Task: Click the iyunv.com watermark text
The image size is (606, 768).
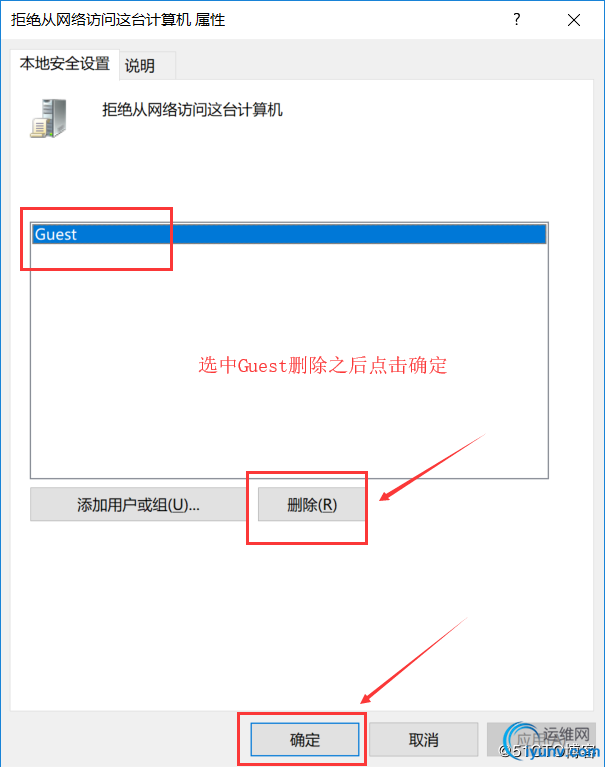Action: click(x=562, y=751)
